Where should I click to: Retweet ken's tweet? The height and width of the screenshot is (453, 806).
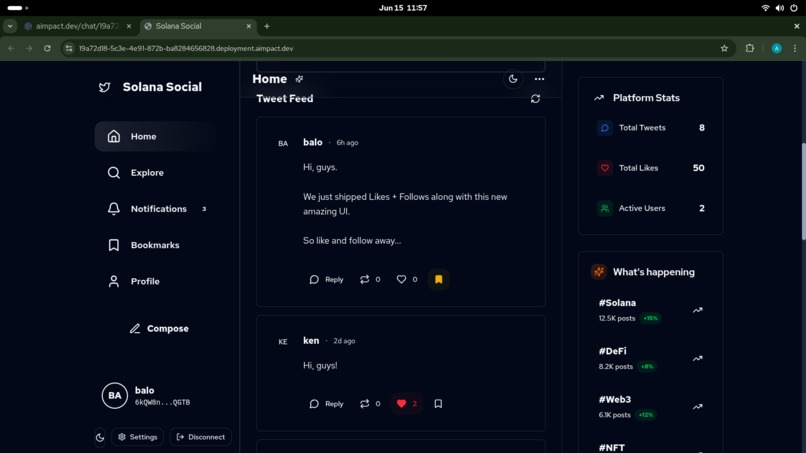370,404
